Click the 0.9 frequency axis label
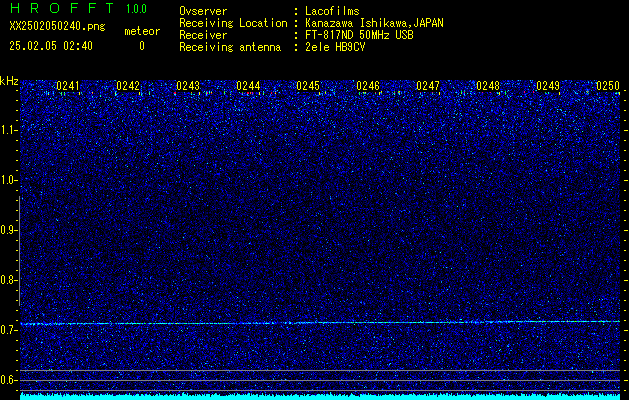The height and width of the screenshot is (400, 629). click(8, 230)
